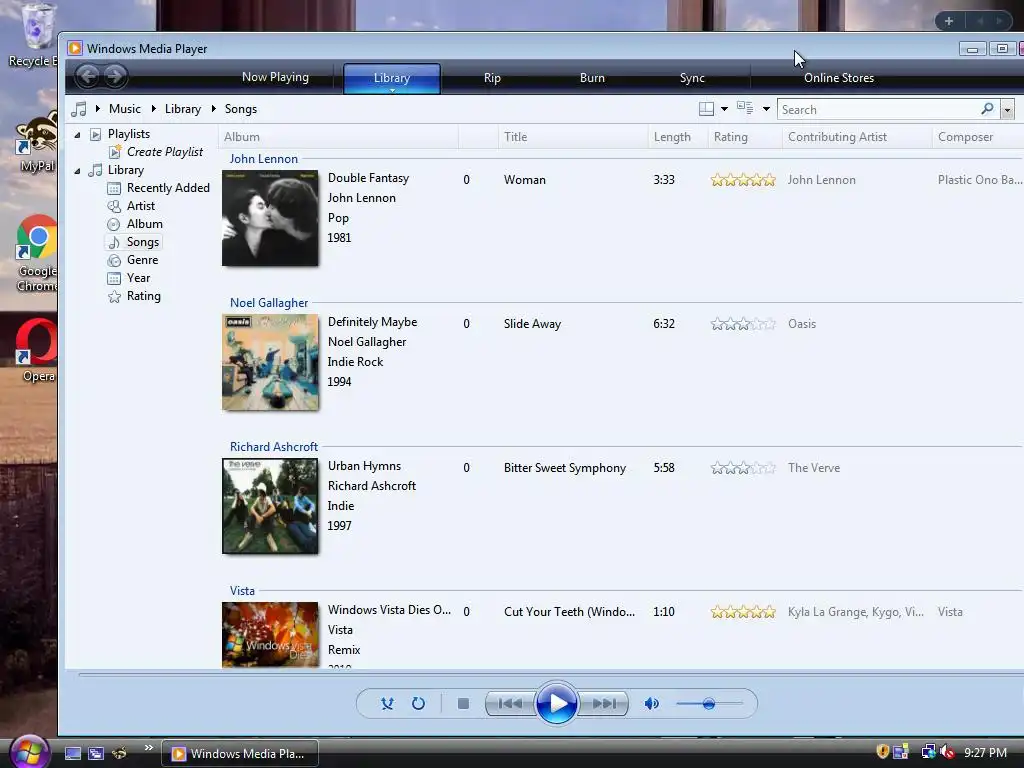Image resolution: width=1024 pixels, height=768 pixels.
Task: Select Create Playlist in sidebar
Action: click(x=165, y=152)
